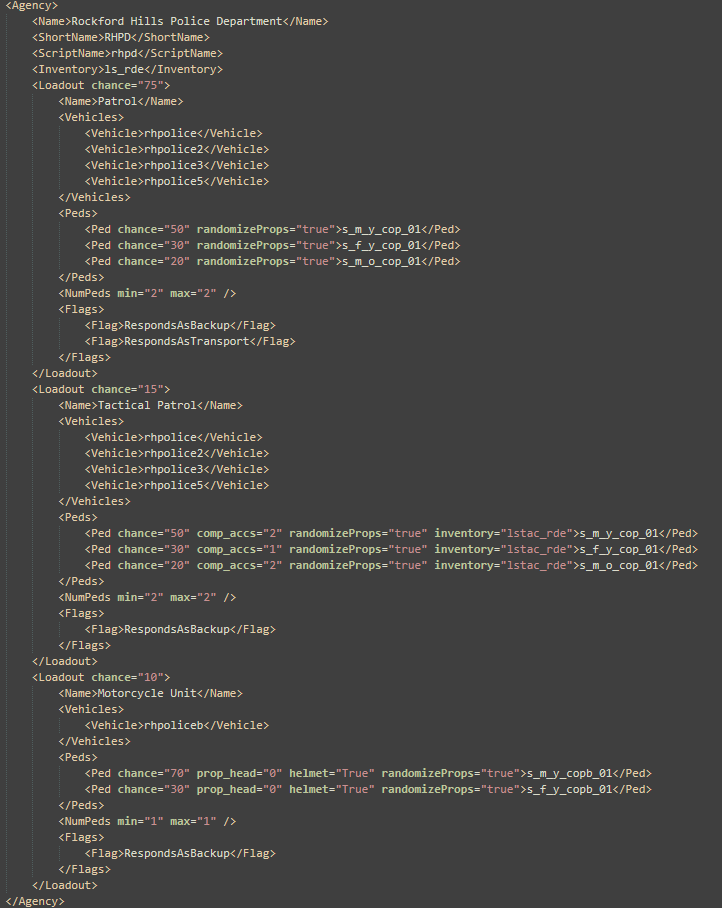Click the s_m_y_copb_01 ped model text

[569, 773]
